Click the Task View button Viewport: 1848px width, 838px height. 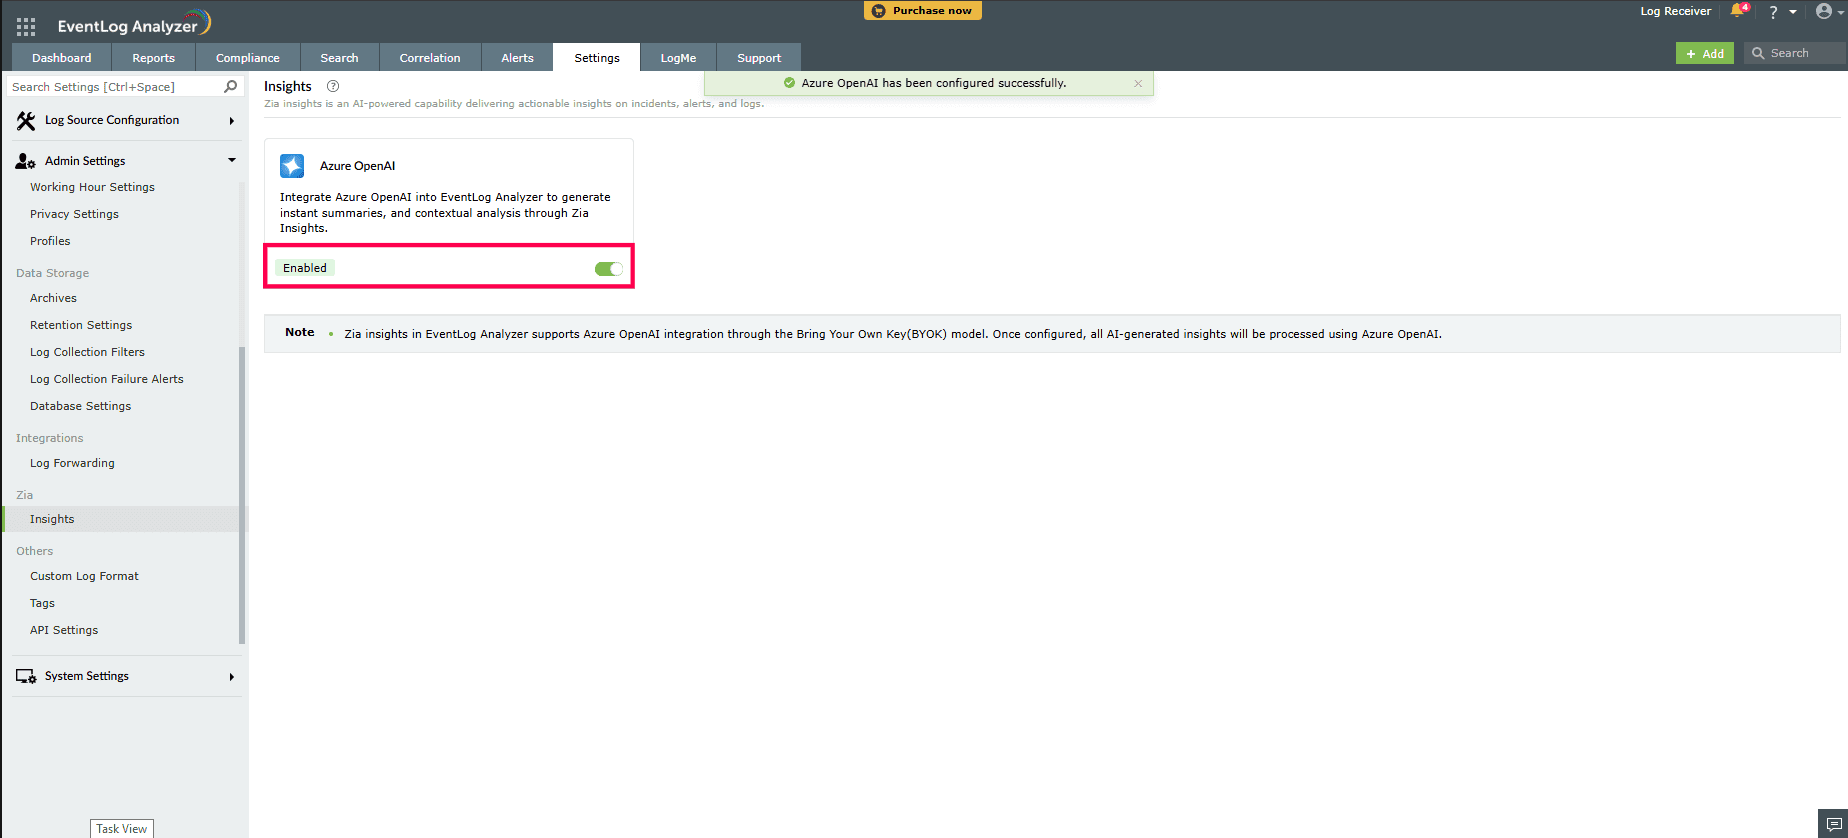tap(122, 829)
